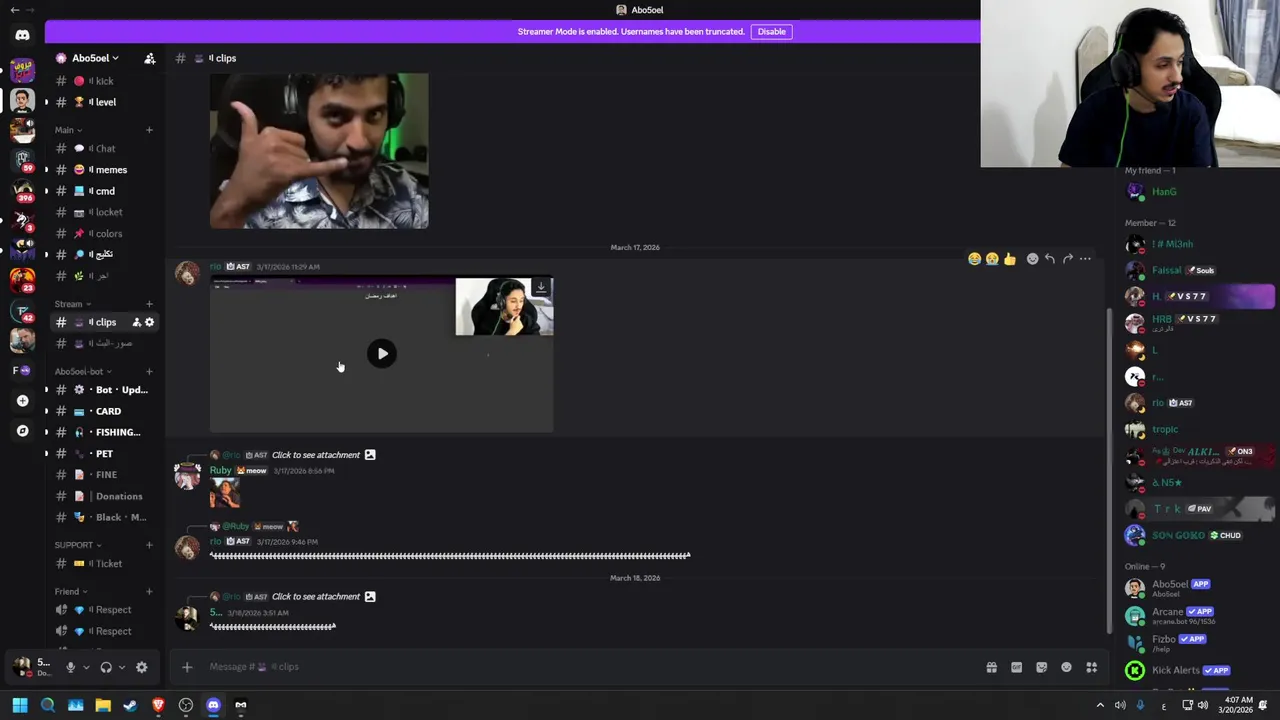Open more options for rio's message
The width and height of the screenshot is (1280, 720).
pyautogui.click(x=1085, y=259)
